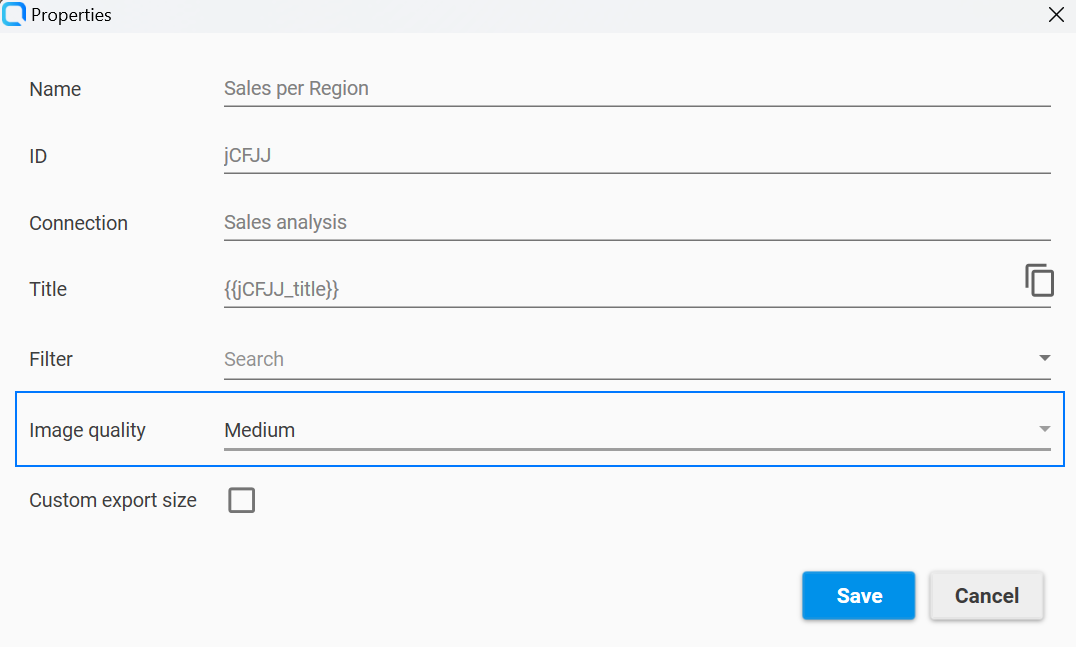The image size is (1076, 647).
Task: Click the Filter search box
Action: (x=600, y=358)
